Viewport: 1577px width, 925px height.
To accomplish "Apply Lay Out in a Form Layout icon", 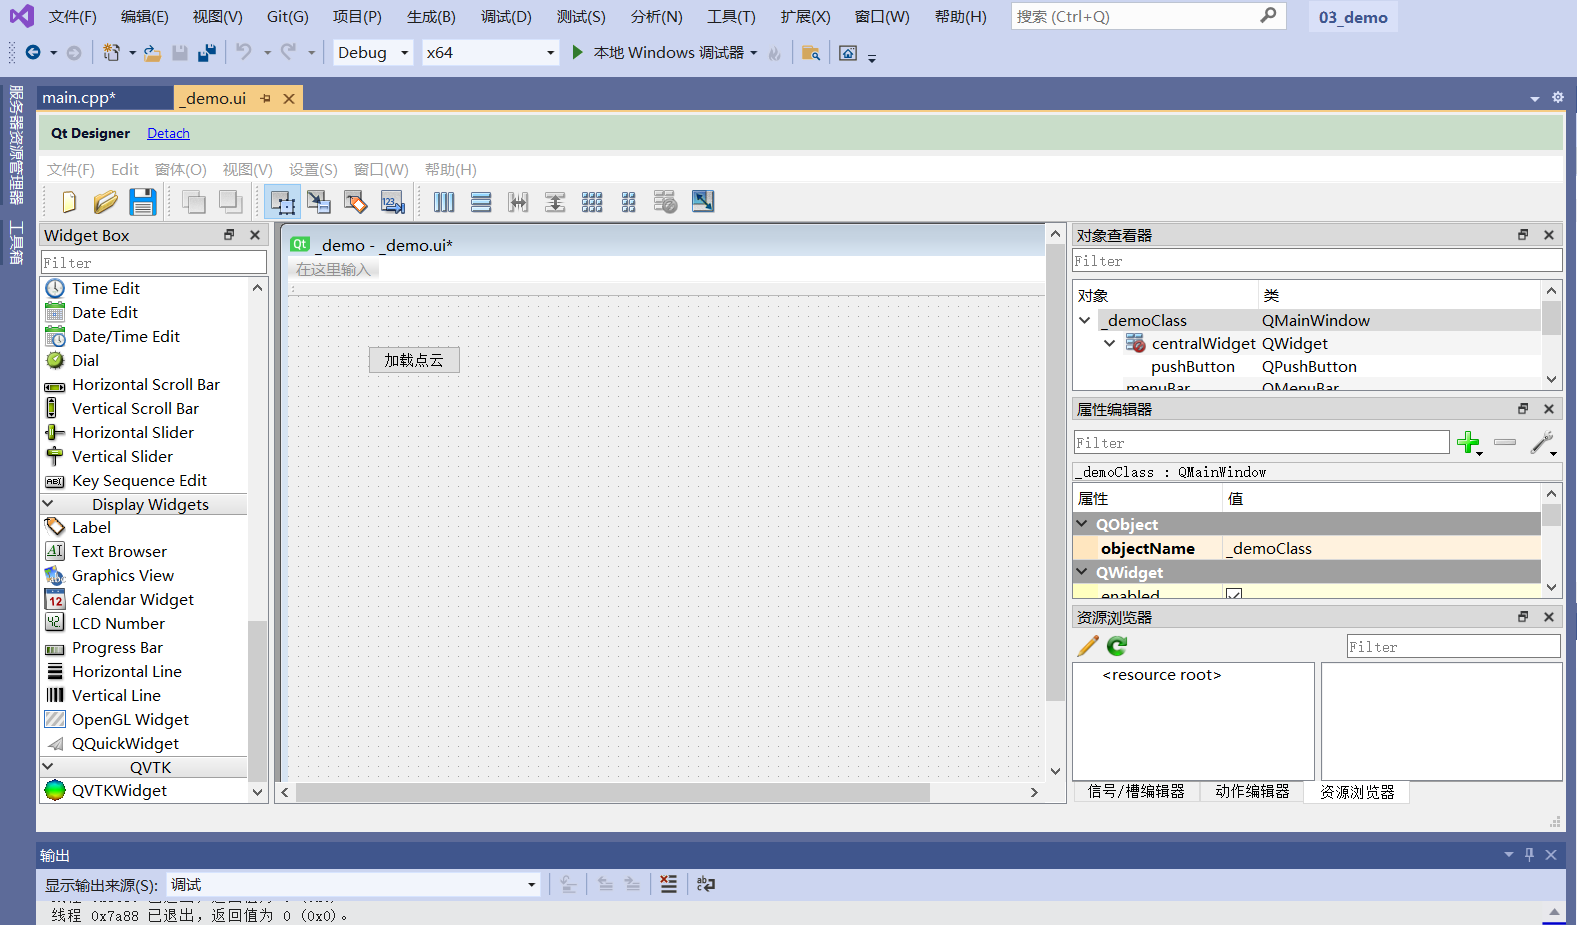I will click(x=629, y=202).
